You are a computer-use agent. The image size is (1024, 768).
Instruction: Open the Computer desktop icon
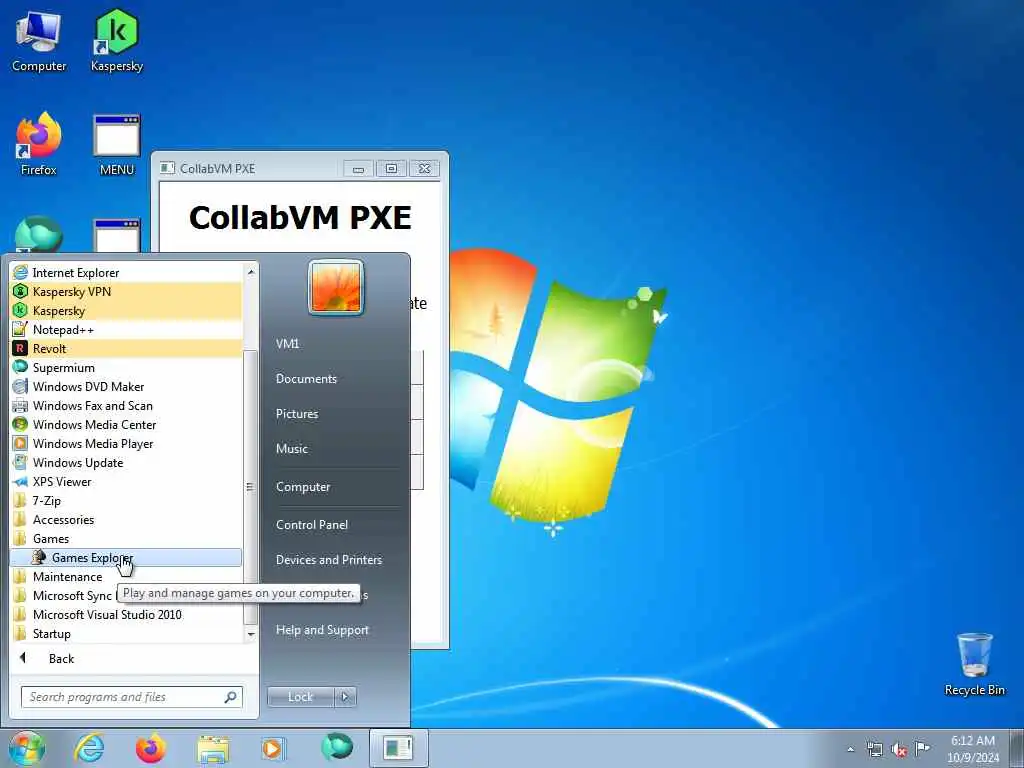[x=39, y=42]
